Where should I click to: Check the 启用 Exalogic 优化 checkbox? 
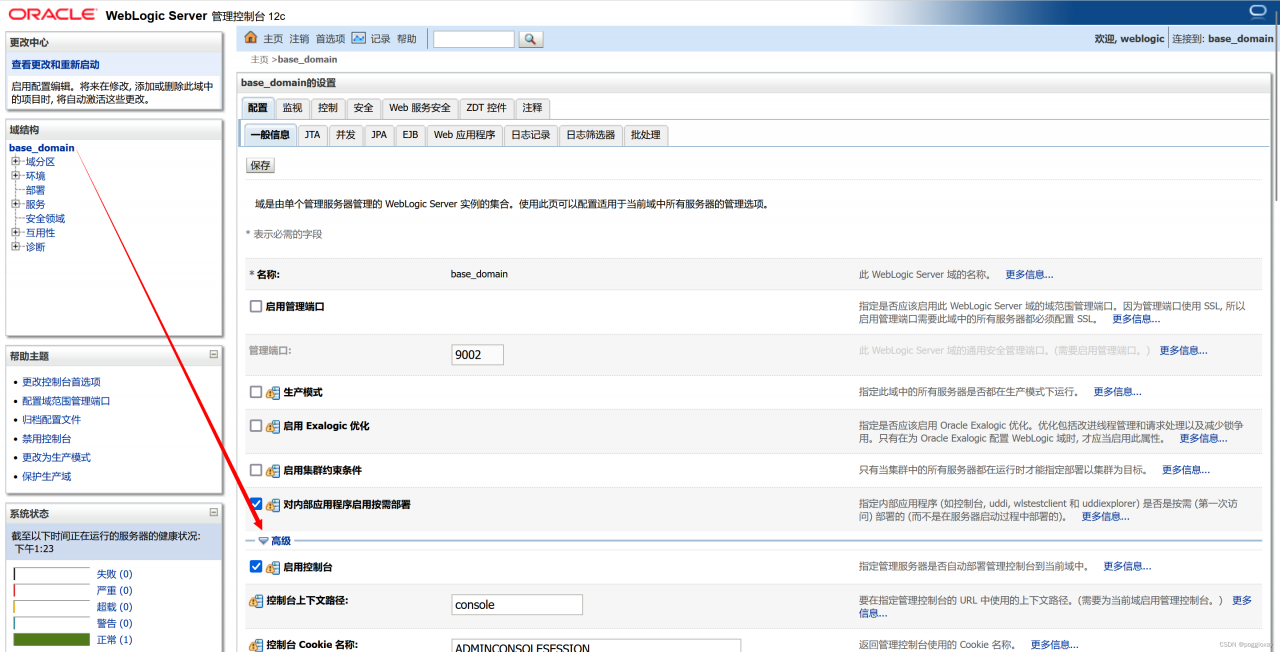(256, 426)
